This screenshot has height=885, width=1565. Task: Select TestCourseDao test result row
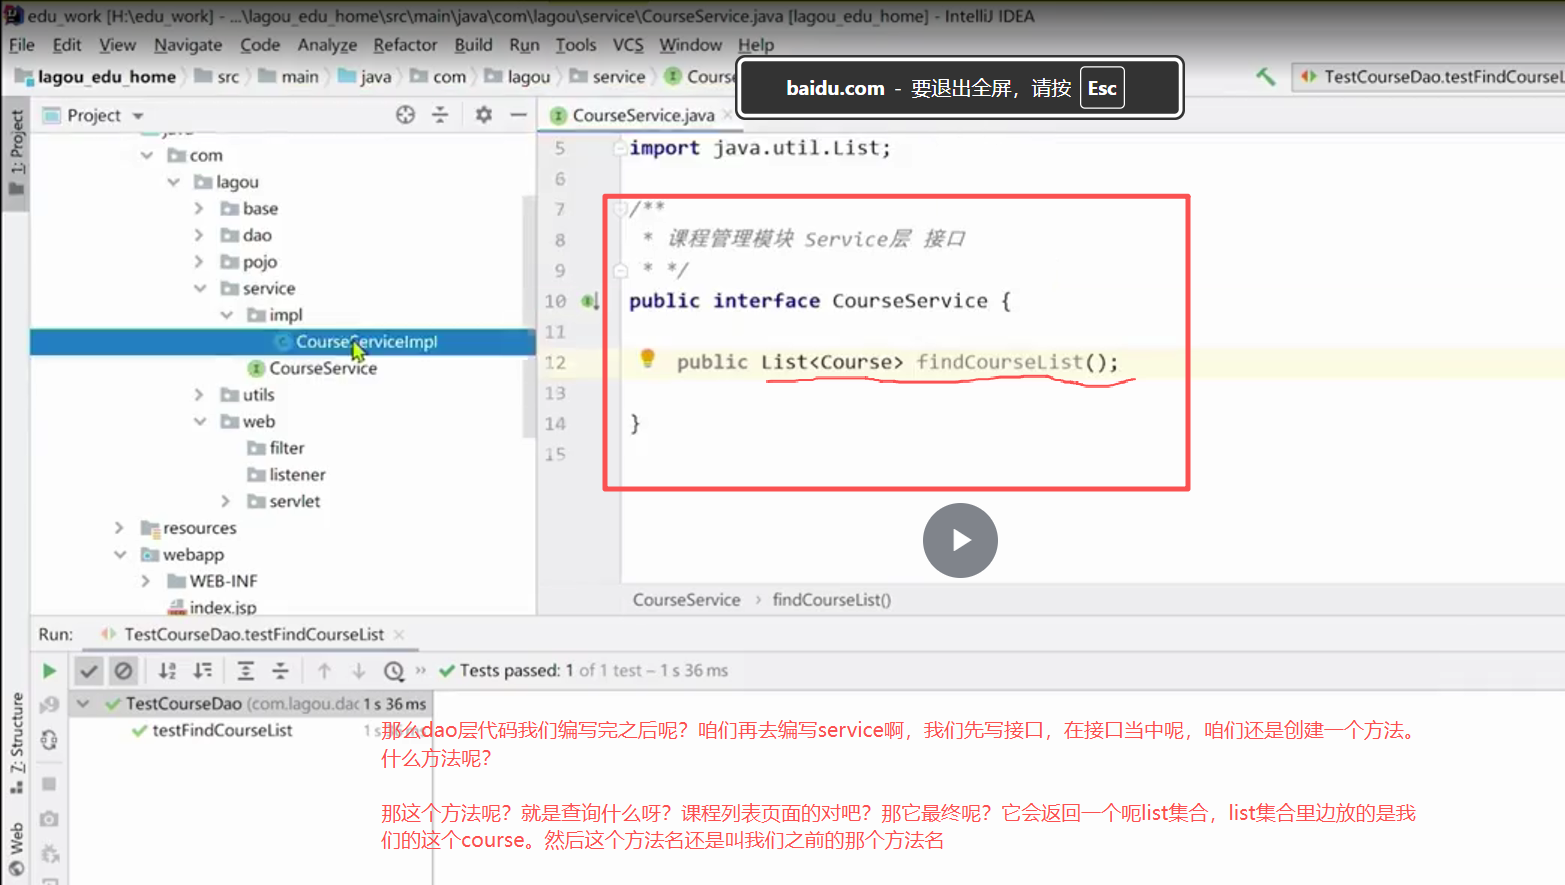250,704
